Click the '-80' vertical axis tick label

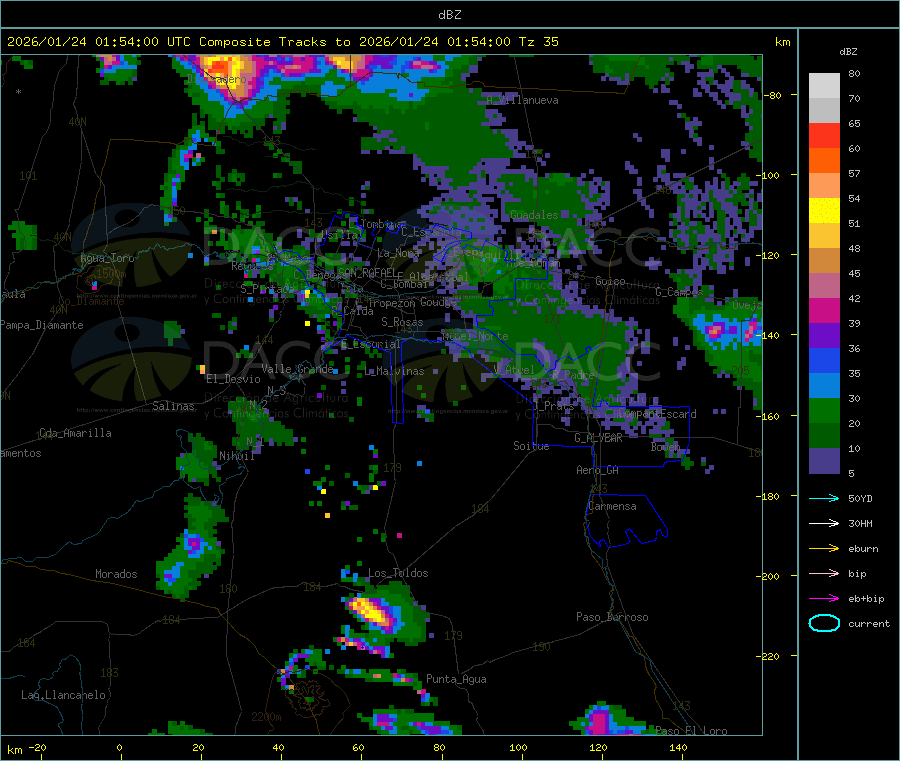point(771,95)
